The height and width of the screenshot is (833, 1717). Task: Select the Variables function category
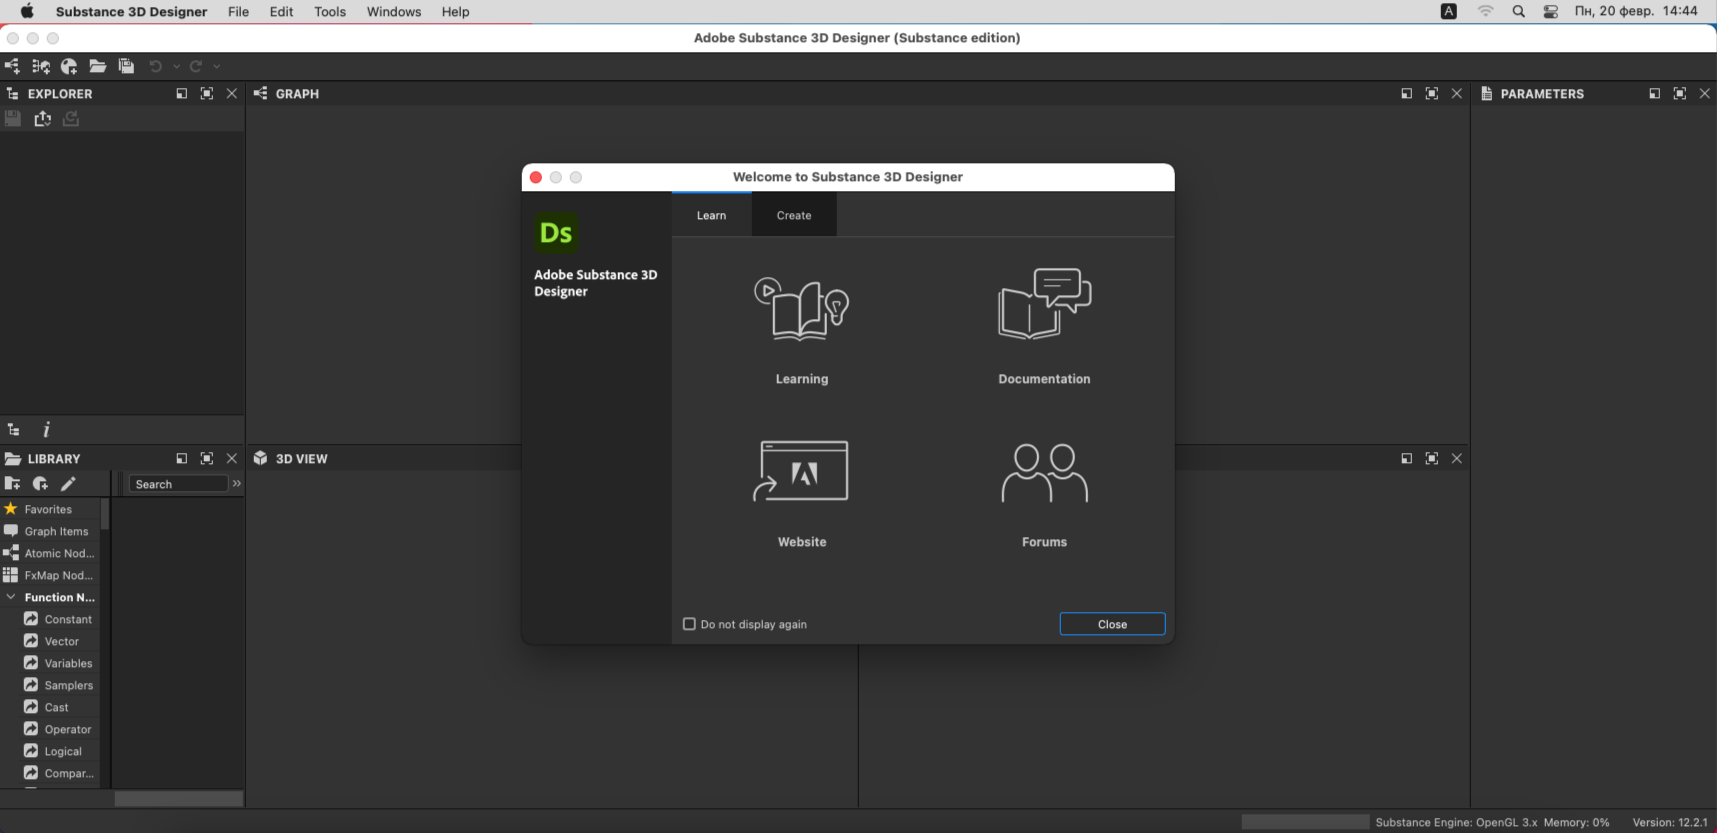coord(59,663)
